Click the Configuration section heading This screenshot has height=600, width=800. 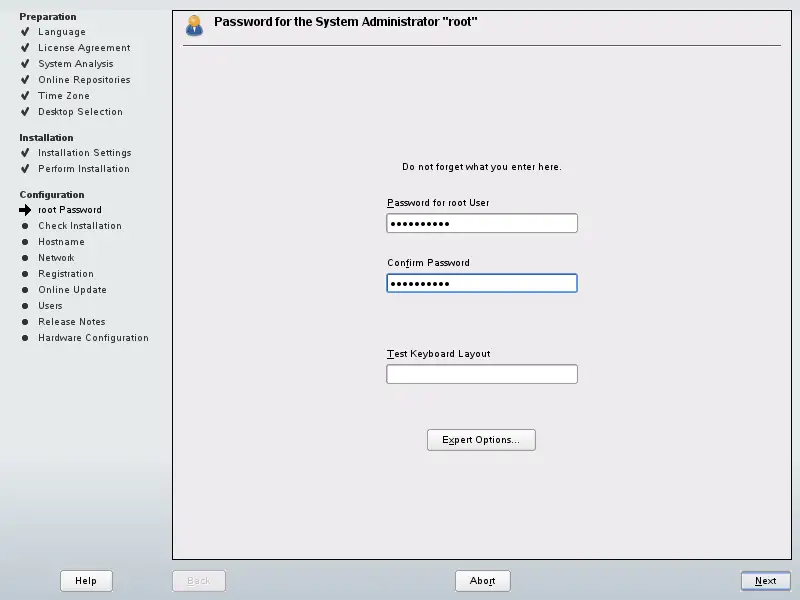52,194
